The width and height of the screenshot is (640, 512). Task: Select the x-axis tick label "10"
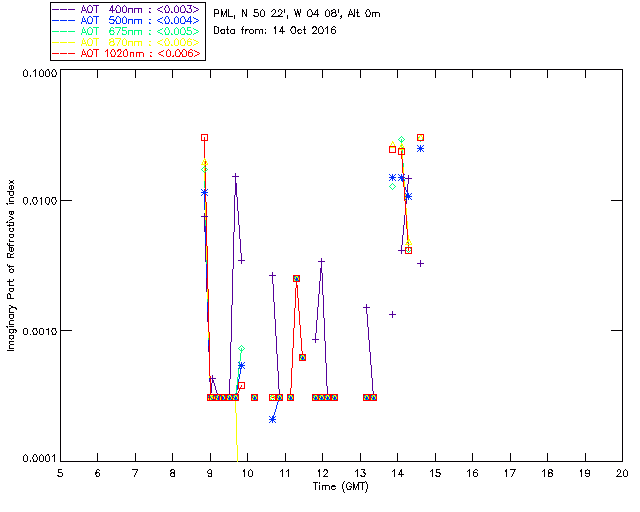pos(247,473)
